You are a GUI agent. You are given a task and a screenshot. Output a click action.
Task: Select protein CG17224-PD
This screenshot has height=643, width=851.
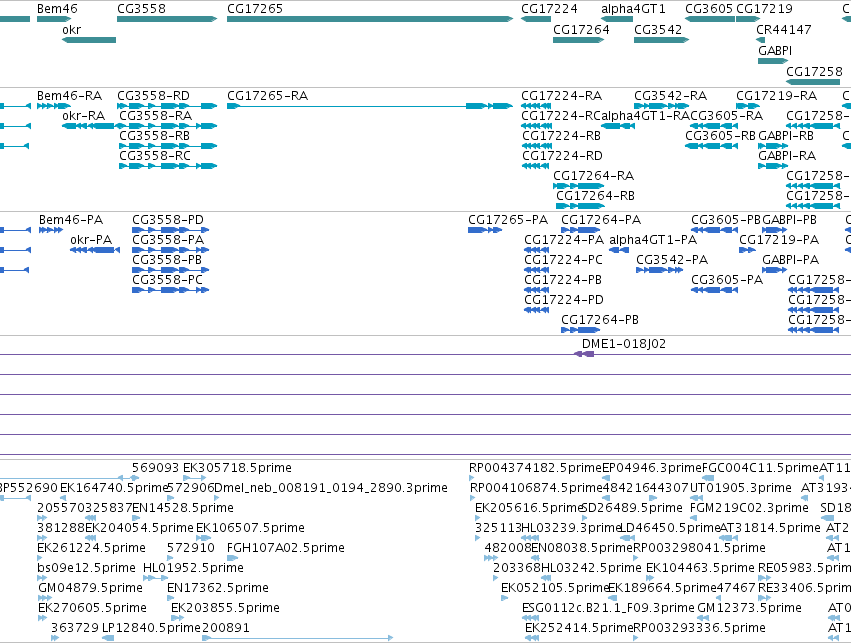click(x=564, y=300)
